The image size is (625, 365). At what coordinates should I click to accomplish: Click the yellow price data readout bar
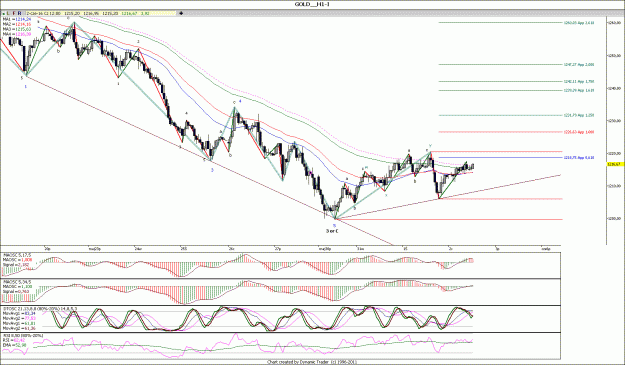point(101,13)
